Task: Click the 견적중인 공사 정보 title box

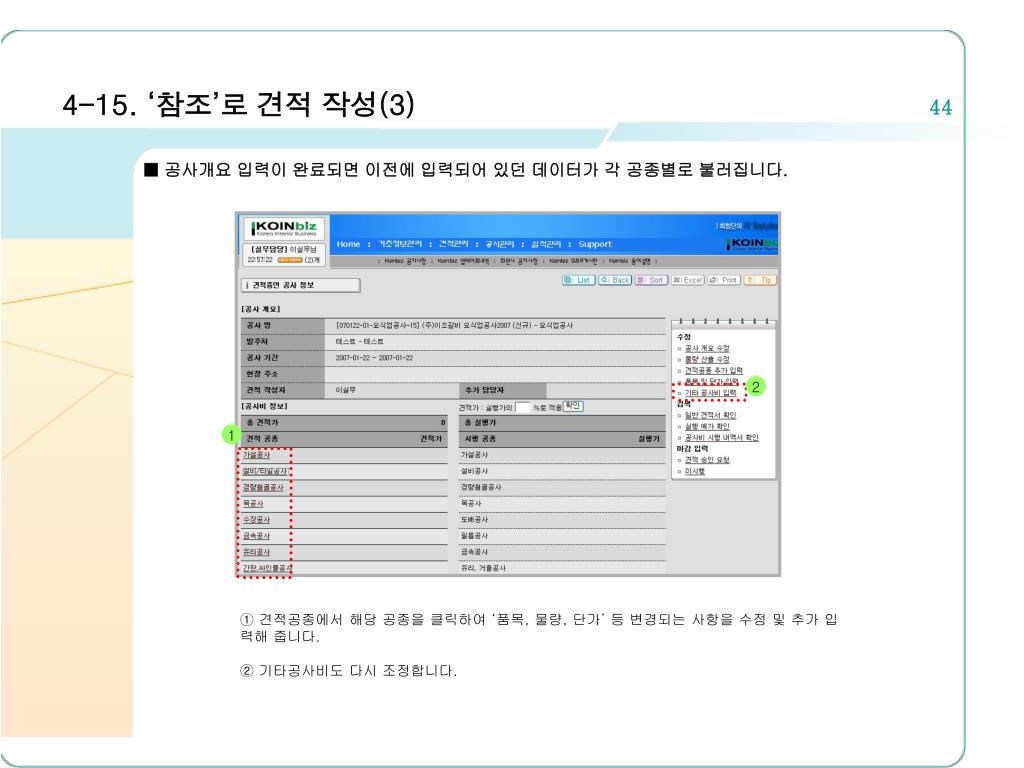Action: point(300,285)
